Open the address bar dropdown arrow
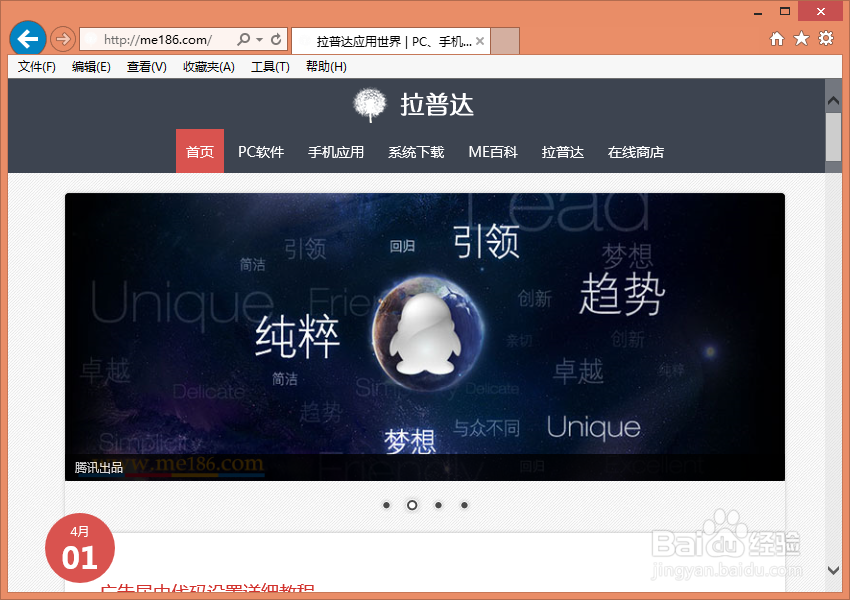The height and width of the screenshot is (600, 850). (x=260, y=40)
